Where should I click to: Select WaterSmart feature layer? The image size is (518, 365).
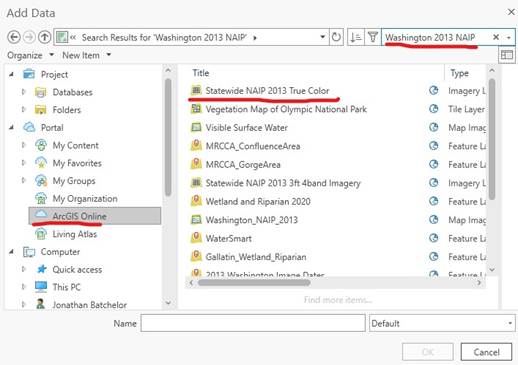point(229,238)
